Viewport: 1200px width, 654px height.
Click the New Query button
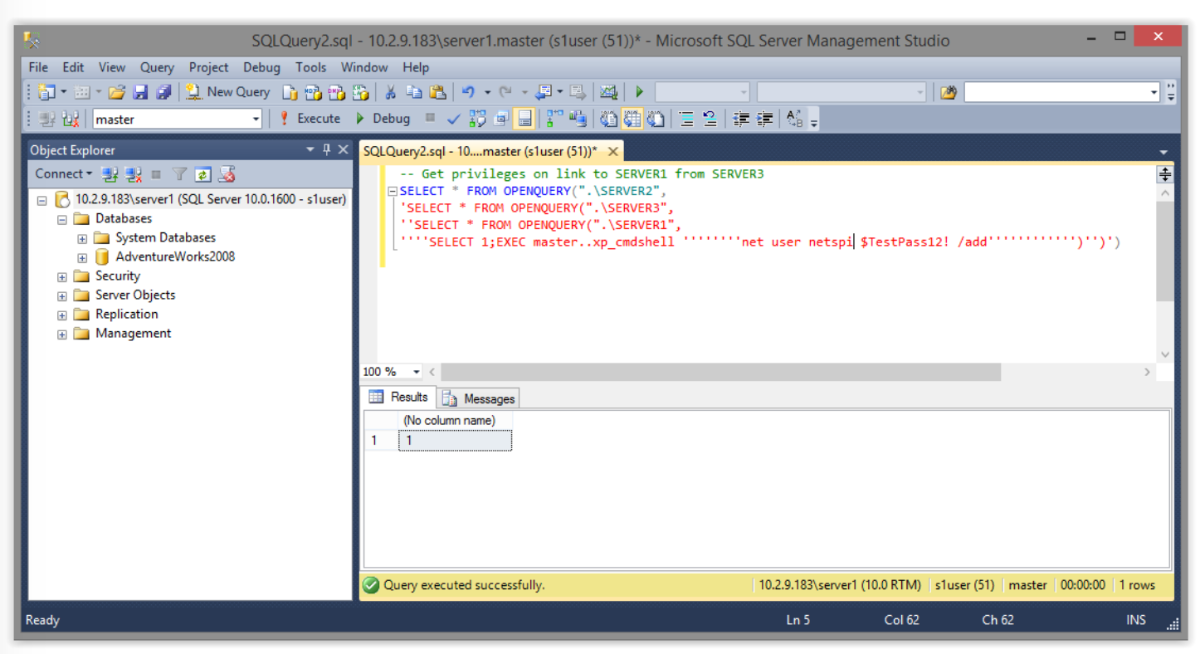tap(227, 92)
